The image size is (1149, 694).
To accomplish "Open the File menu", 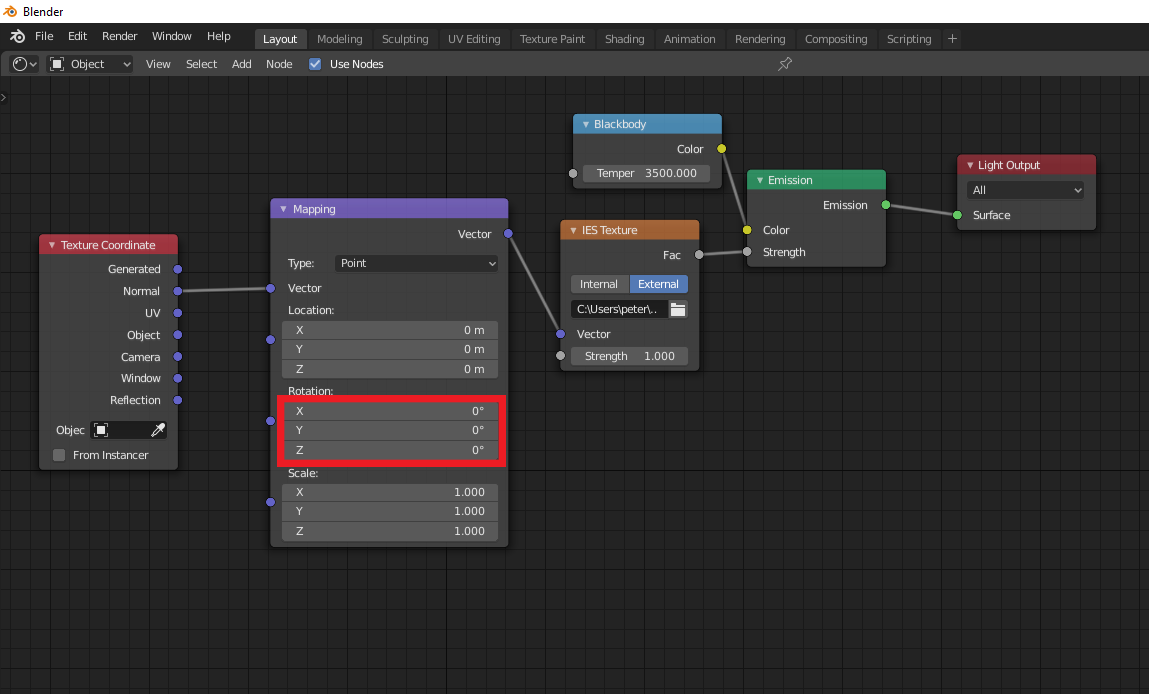I will pyautogui.click(x=44, y=37).
